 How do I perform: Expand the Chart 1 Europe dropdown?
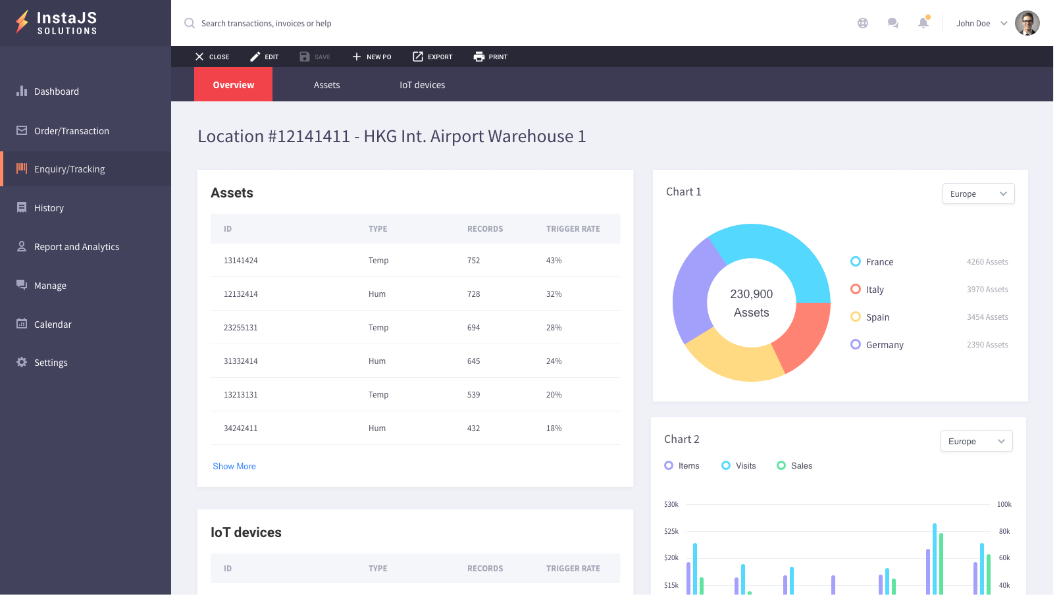coord(977,194)
